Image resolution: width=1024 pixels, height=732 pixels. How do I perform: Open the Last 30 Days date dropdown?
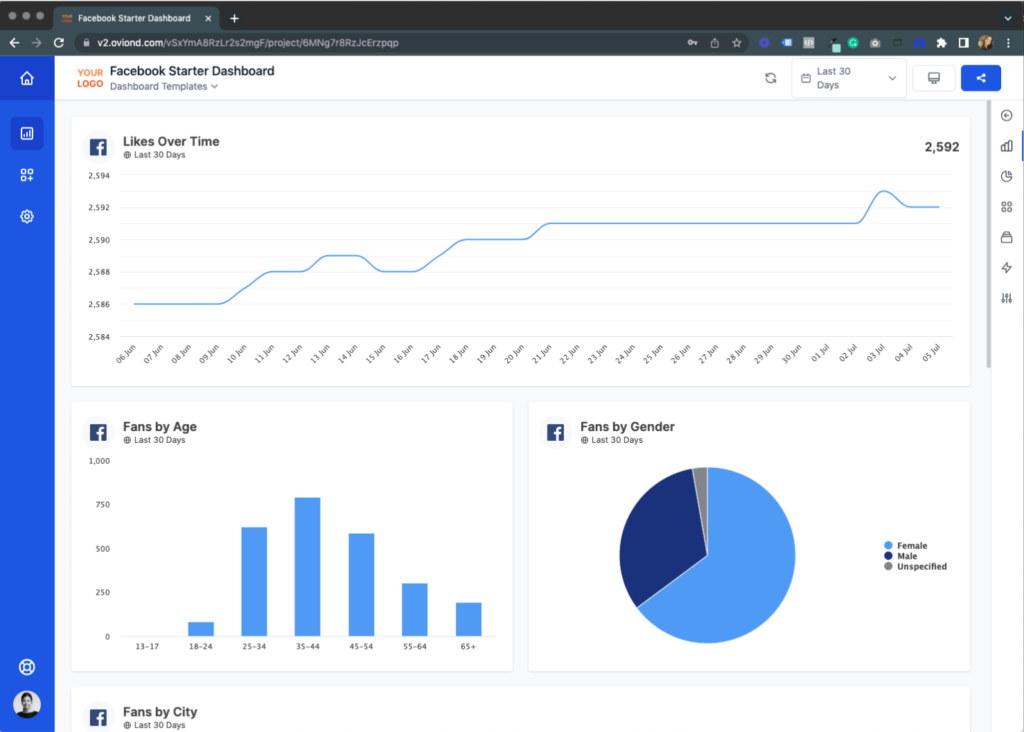(x=849, y=78)
